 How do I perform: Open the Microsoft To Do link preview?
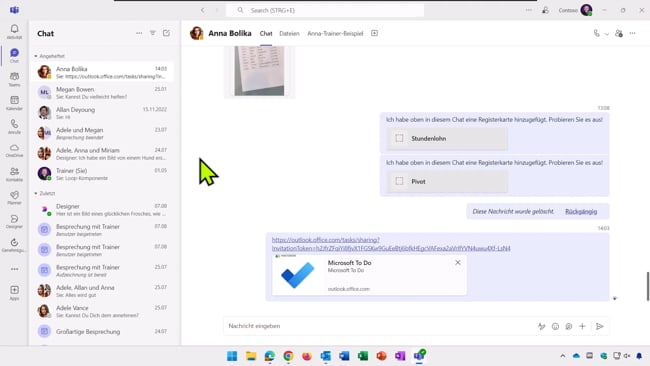point(369,275)
